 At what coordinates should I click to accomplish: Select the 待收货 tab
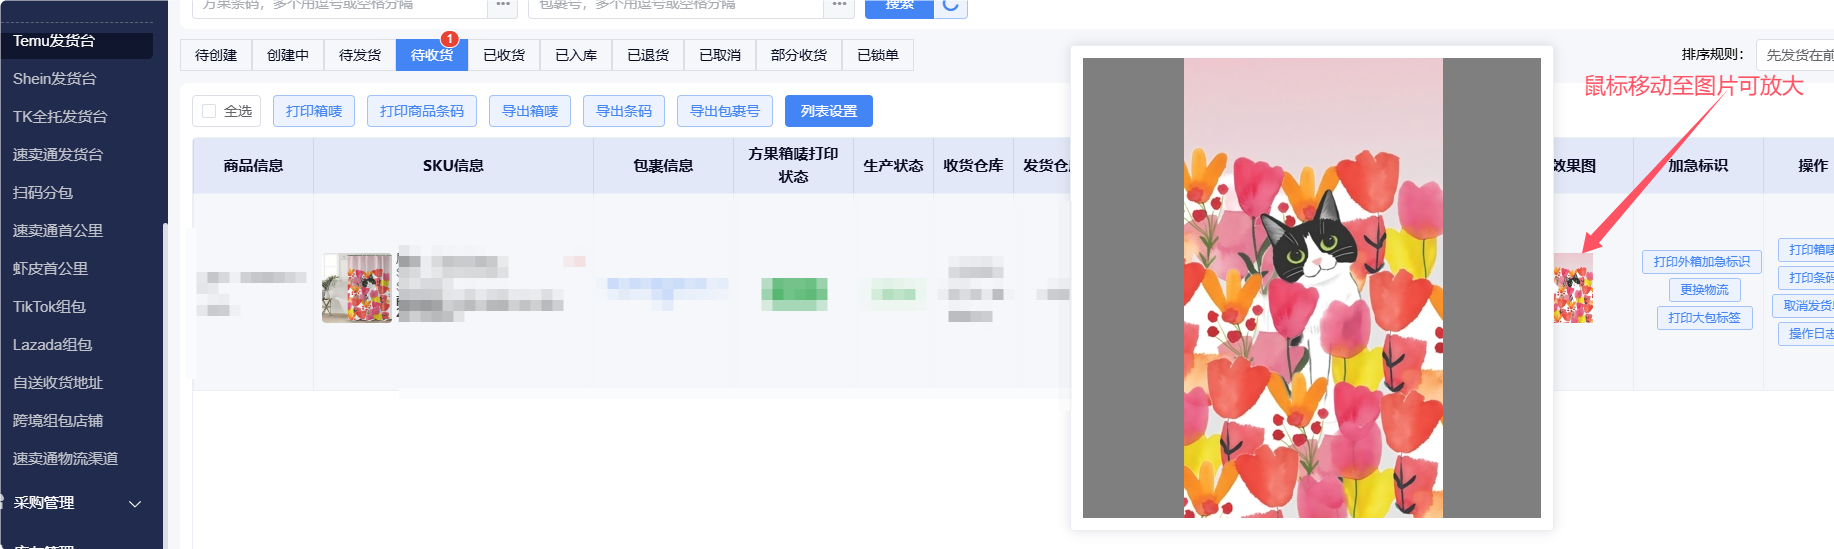[432, 55]
